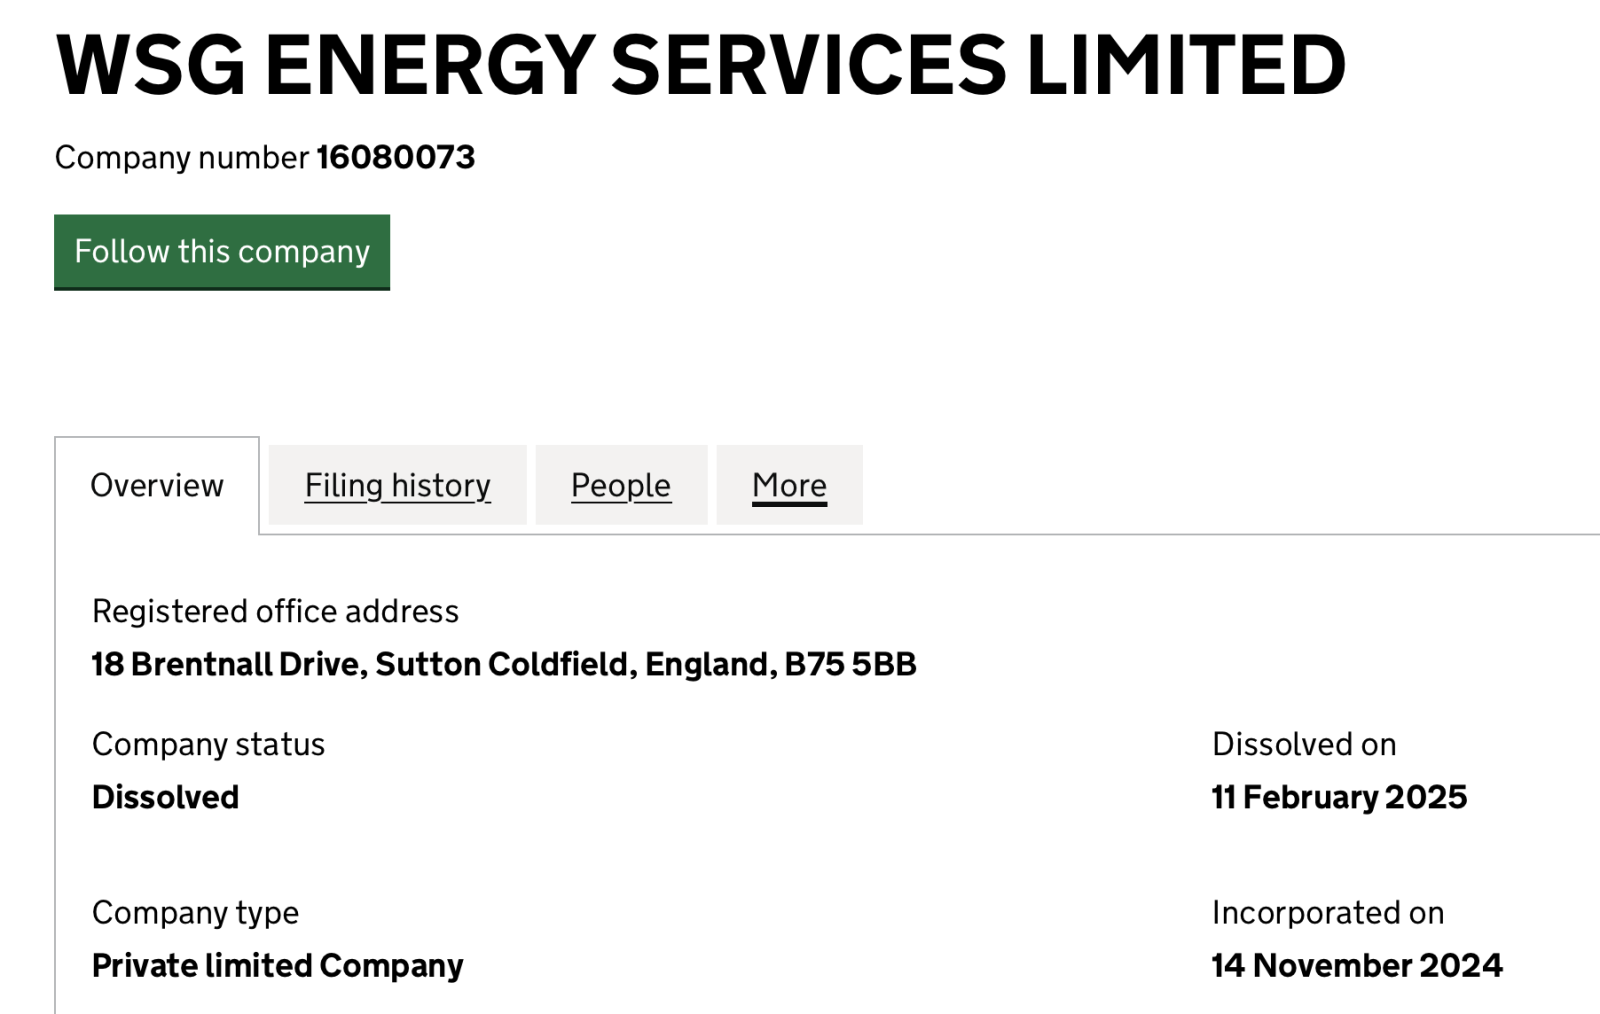Click the 'Company type' label
Screen dimensions: 1600x1014
[x=195, y=913]
